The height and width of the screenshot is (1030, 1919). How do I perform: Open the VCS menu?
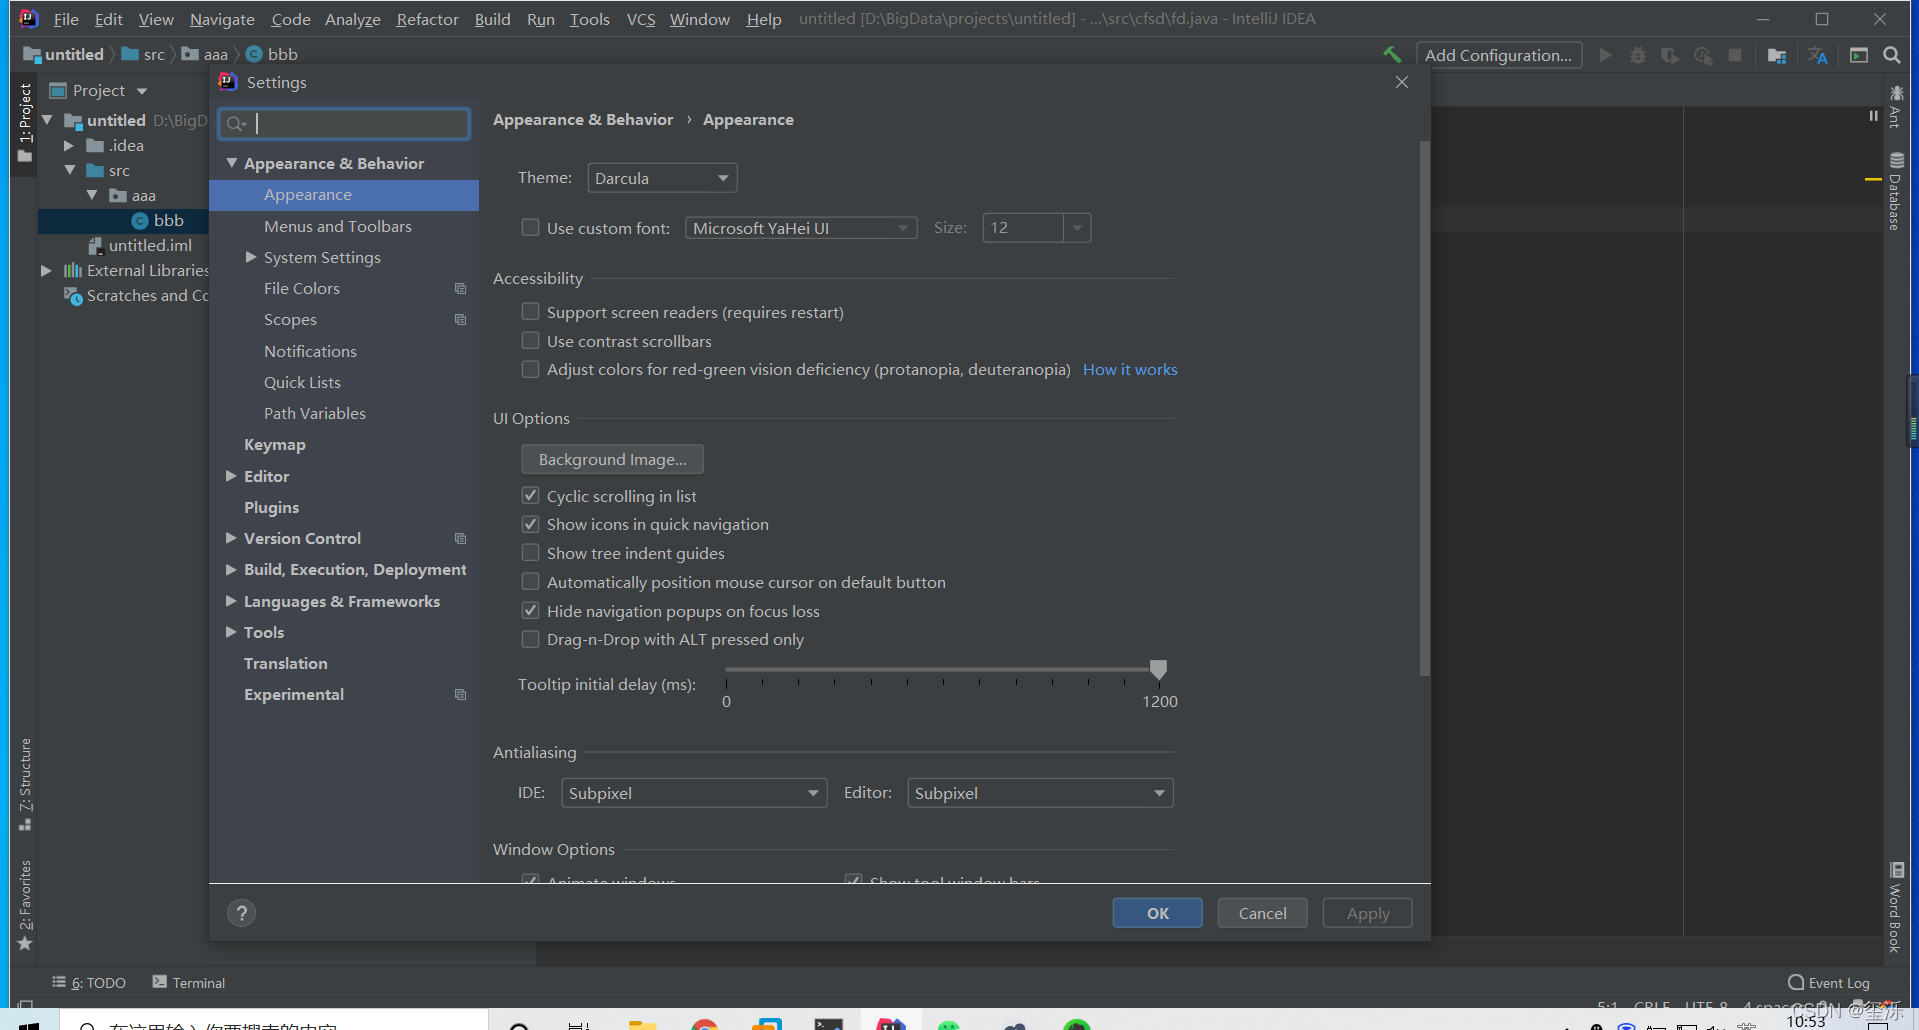[641, 19]
